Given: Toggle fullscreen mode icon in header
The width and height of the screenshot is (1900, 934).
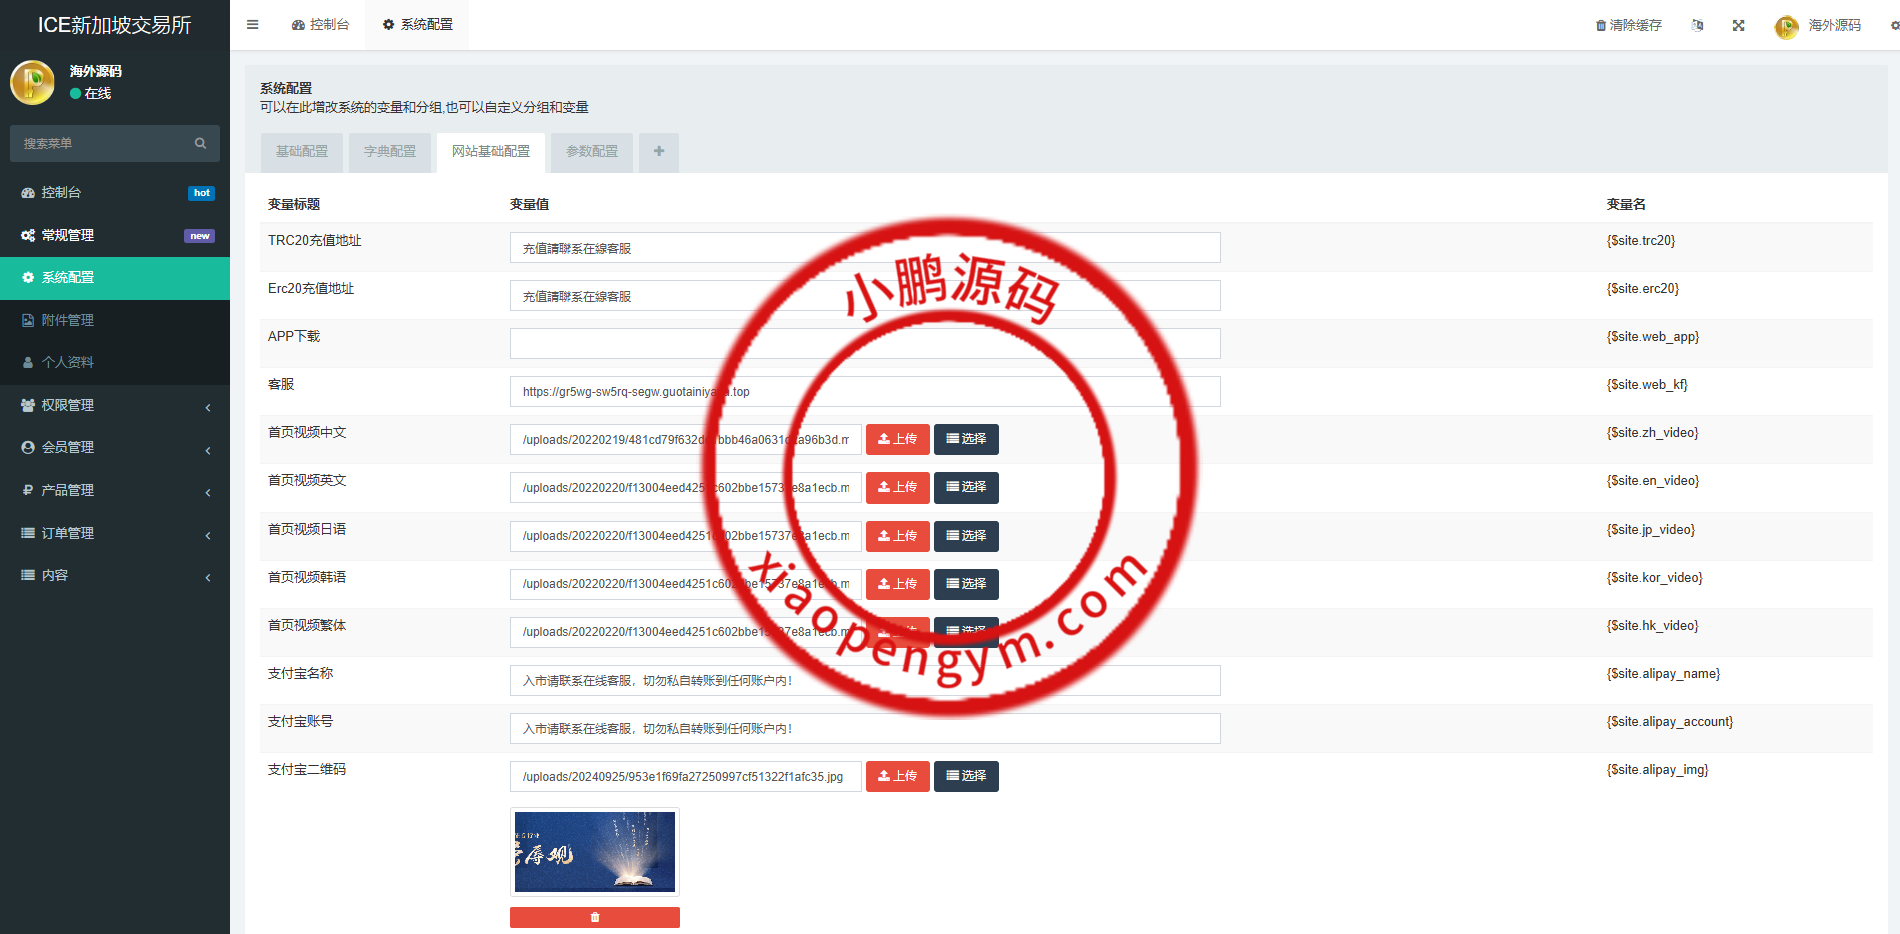Looking at the screenshot, I should (1739, 26).
